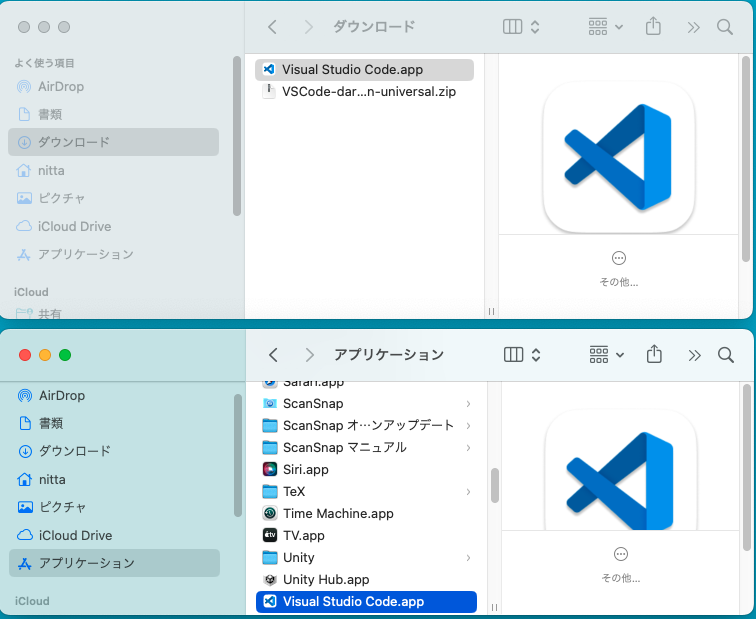Viewport: 756px width, 619px height.
Task: Expand the TeX folder chevron
Action: 468,492
